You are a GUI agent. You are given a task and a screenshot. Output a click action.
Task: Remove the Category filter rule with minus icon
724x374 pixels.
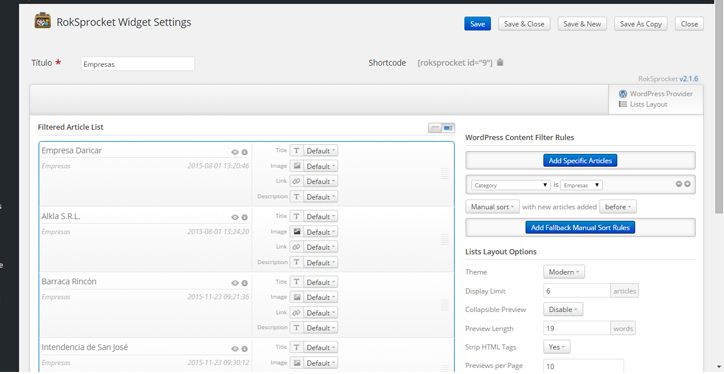[679, 184]
